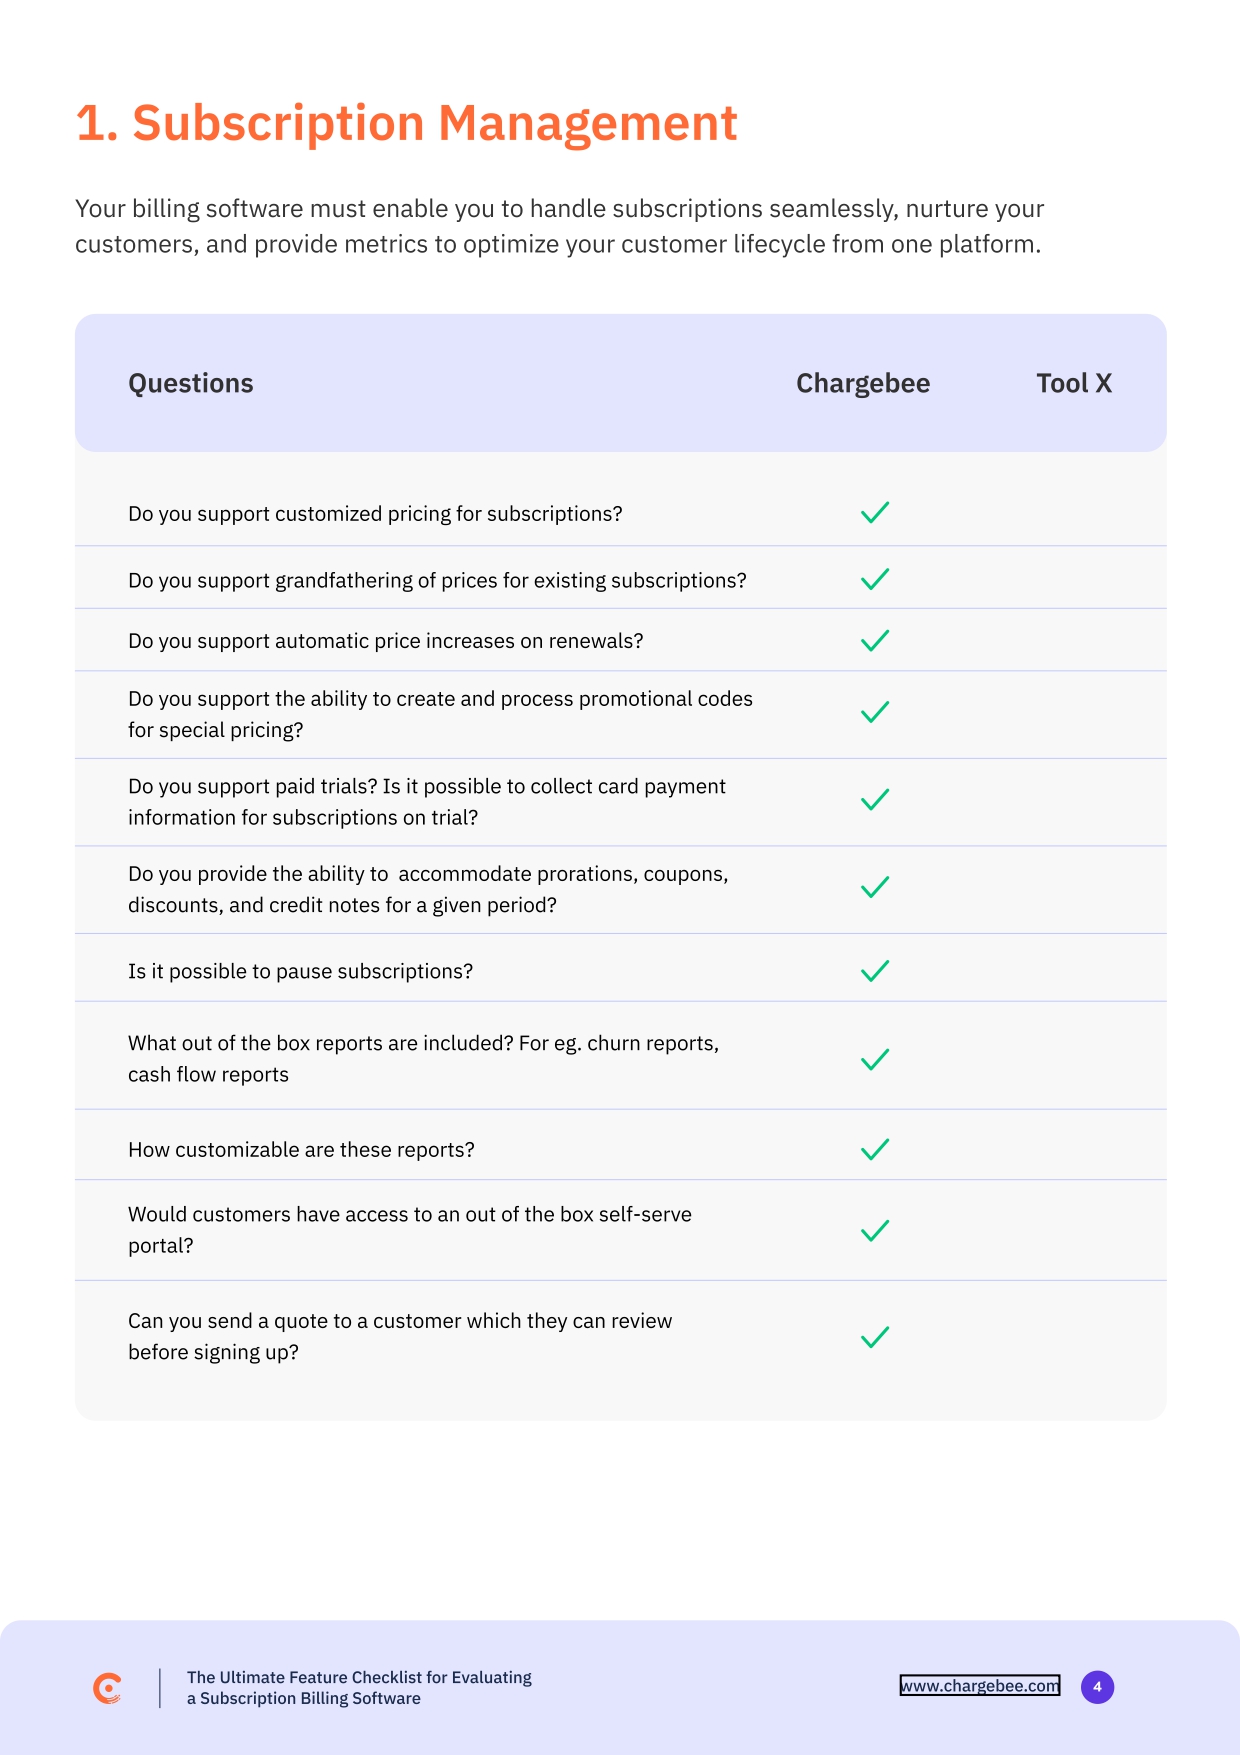
Task: Click the question about pausing subscriptions
Action: pyautogui.click(x=300, y=972)
